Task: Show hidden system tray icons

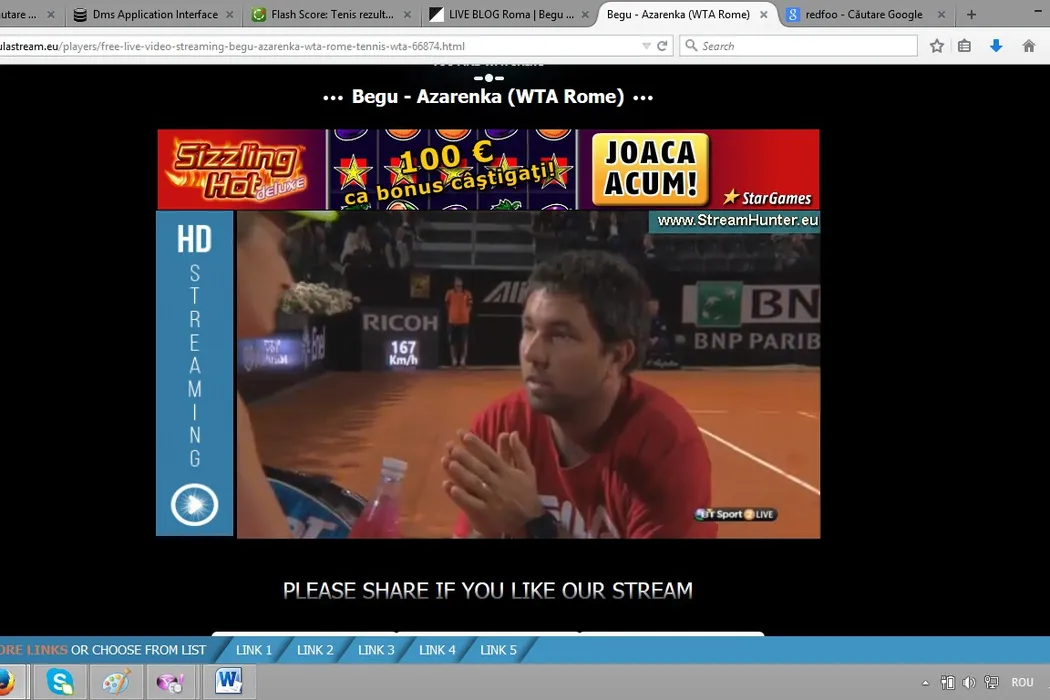Action: pyautogui.click(x=925, y=683)
